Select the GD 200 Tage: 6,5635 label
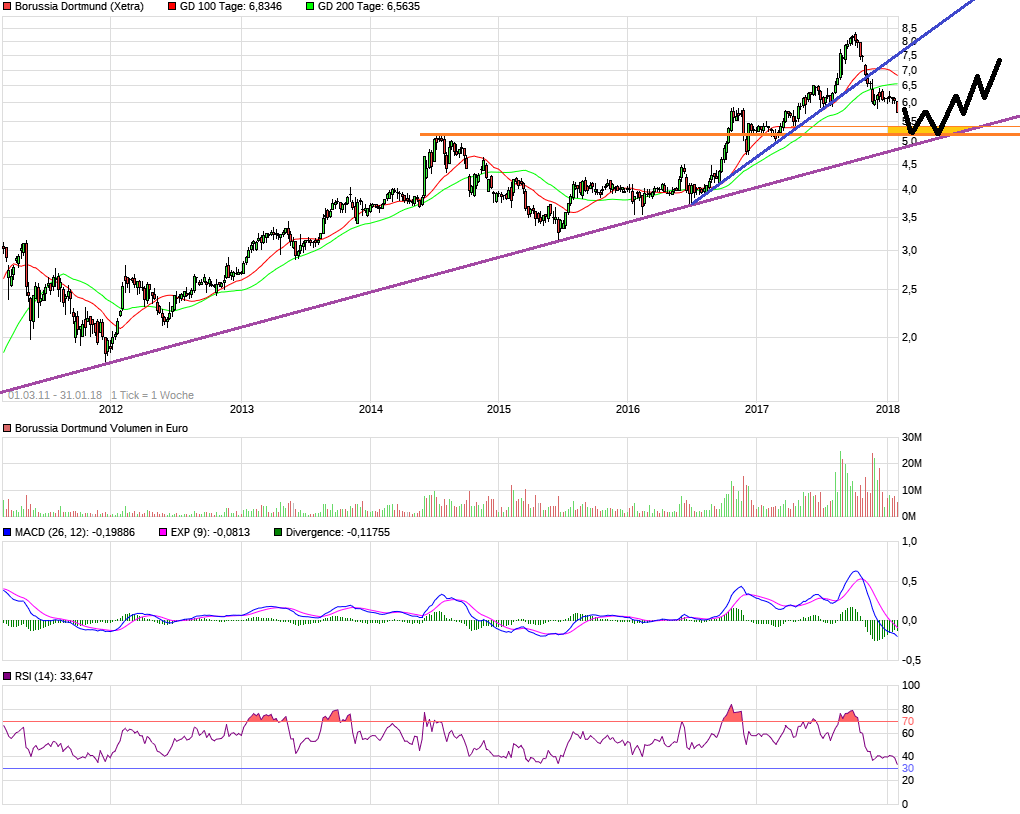This screenshot has height=814, width=1020. 369,7
